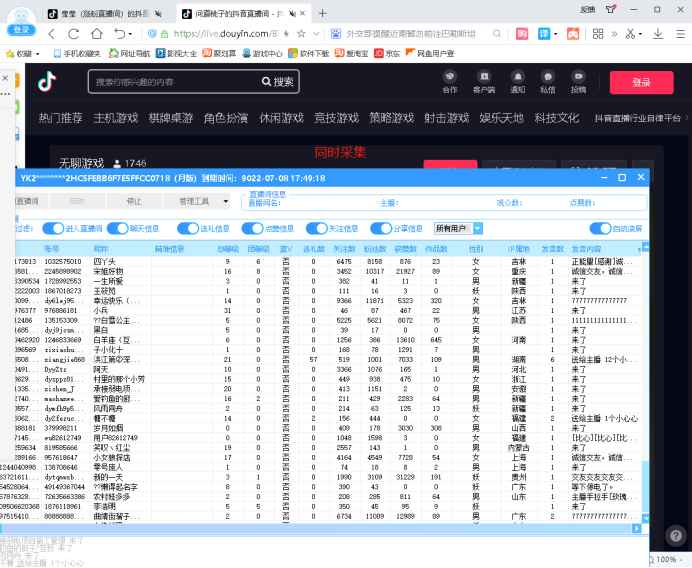Click the blue translate extension icon

click(544, 34)
